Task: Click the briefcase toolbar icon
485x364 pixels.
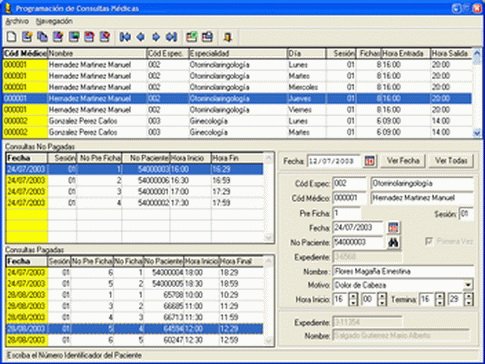Action: coord(207,37)
